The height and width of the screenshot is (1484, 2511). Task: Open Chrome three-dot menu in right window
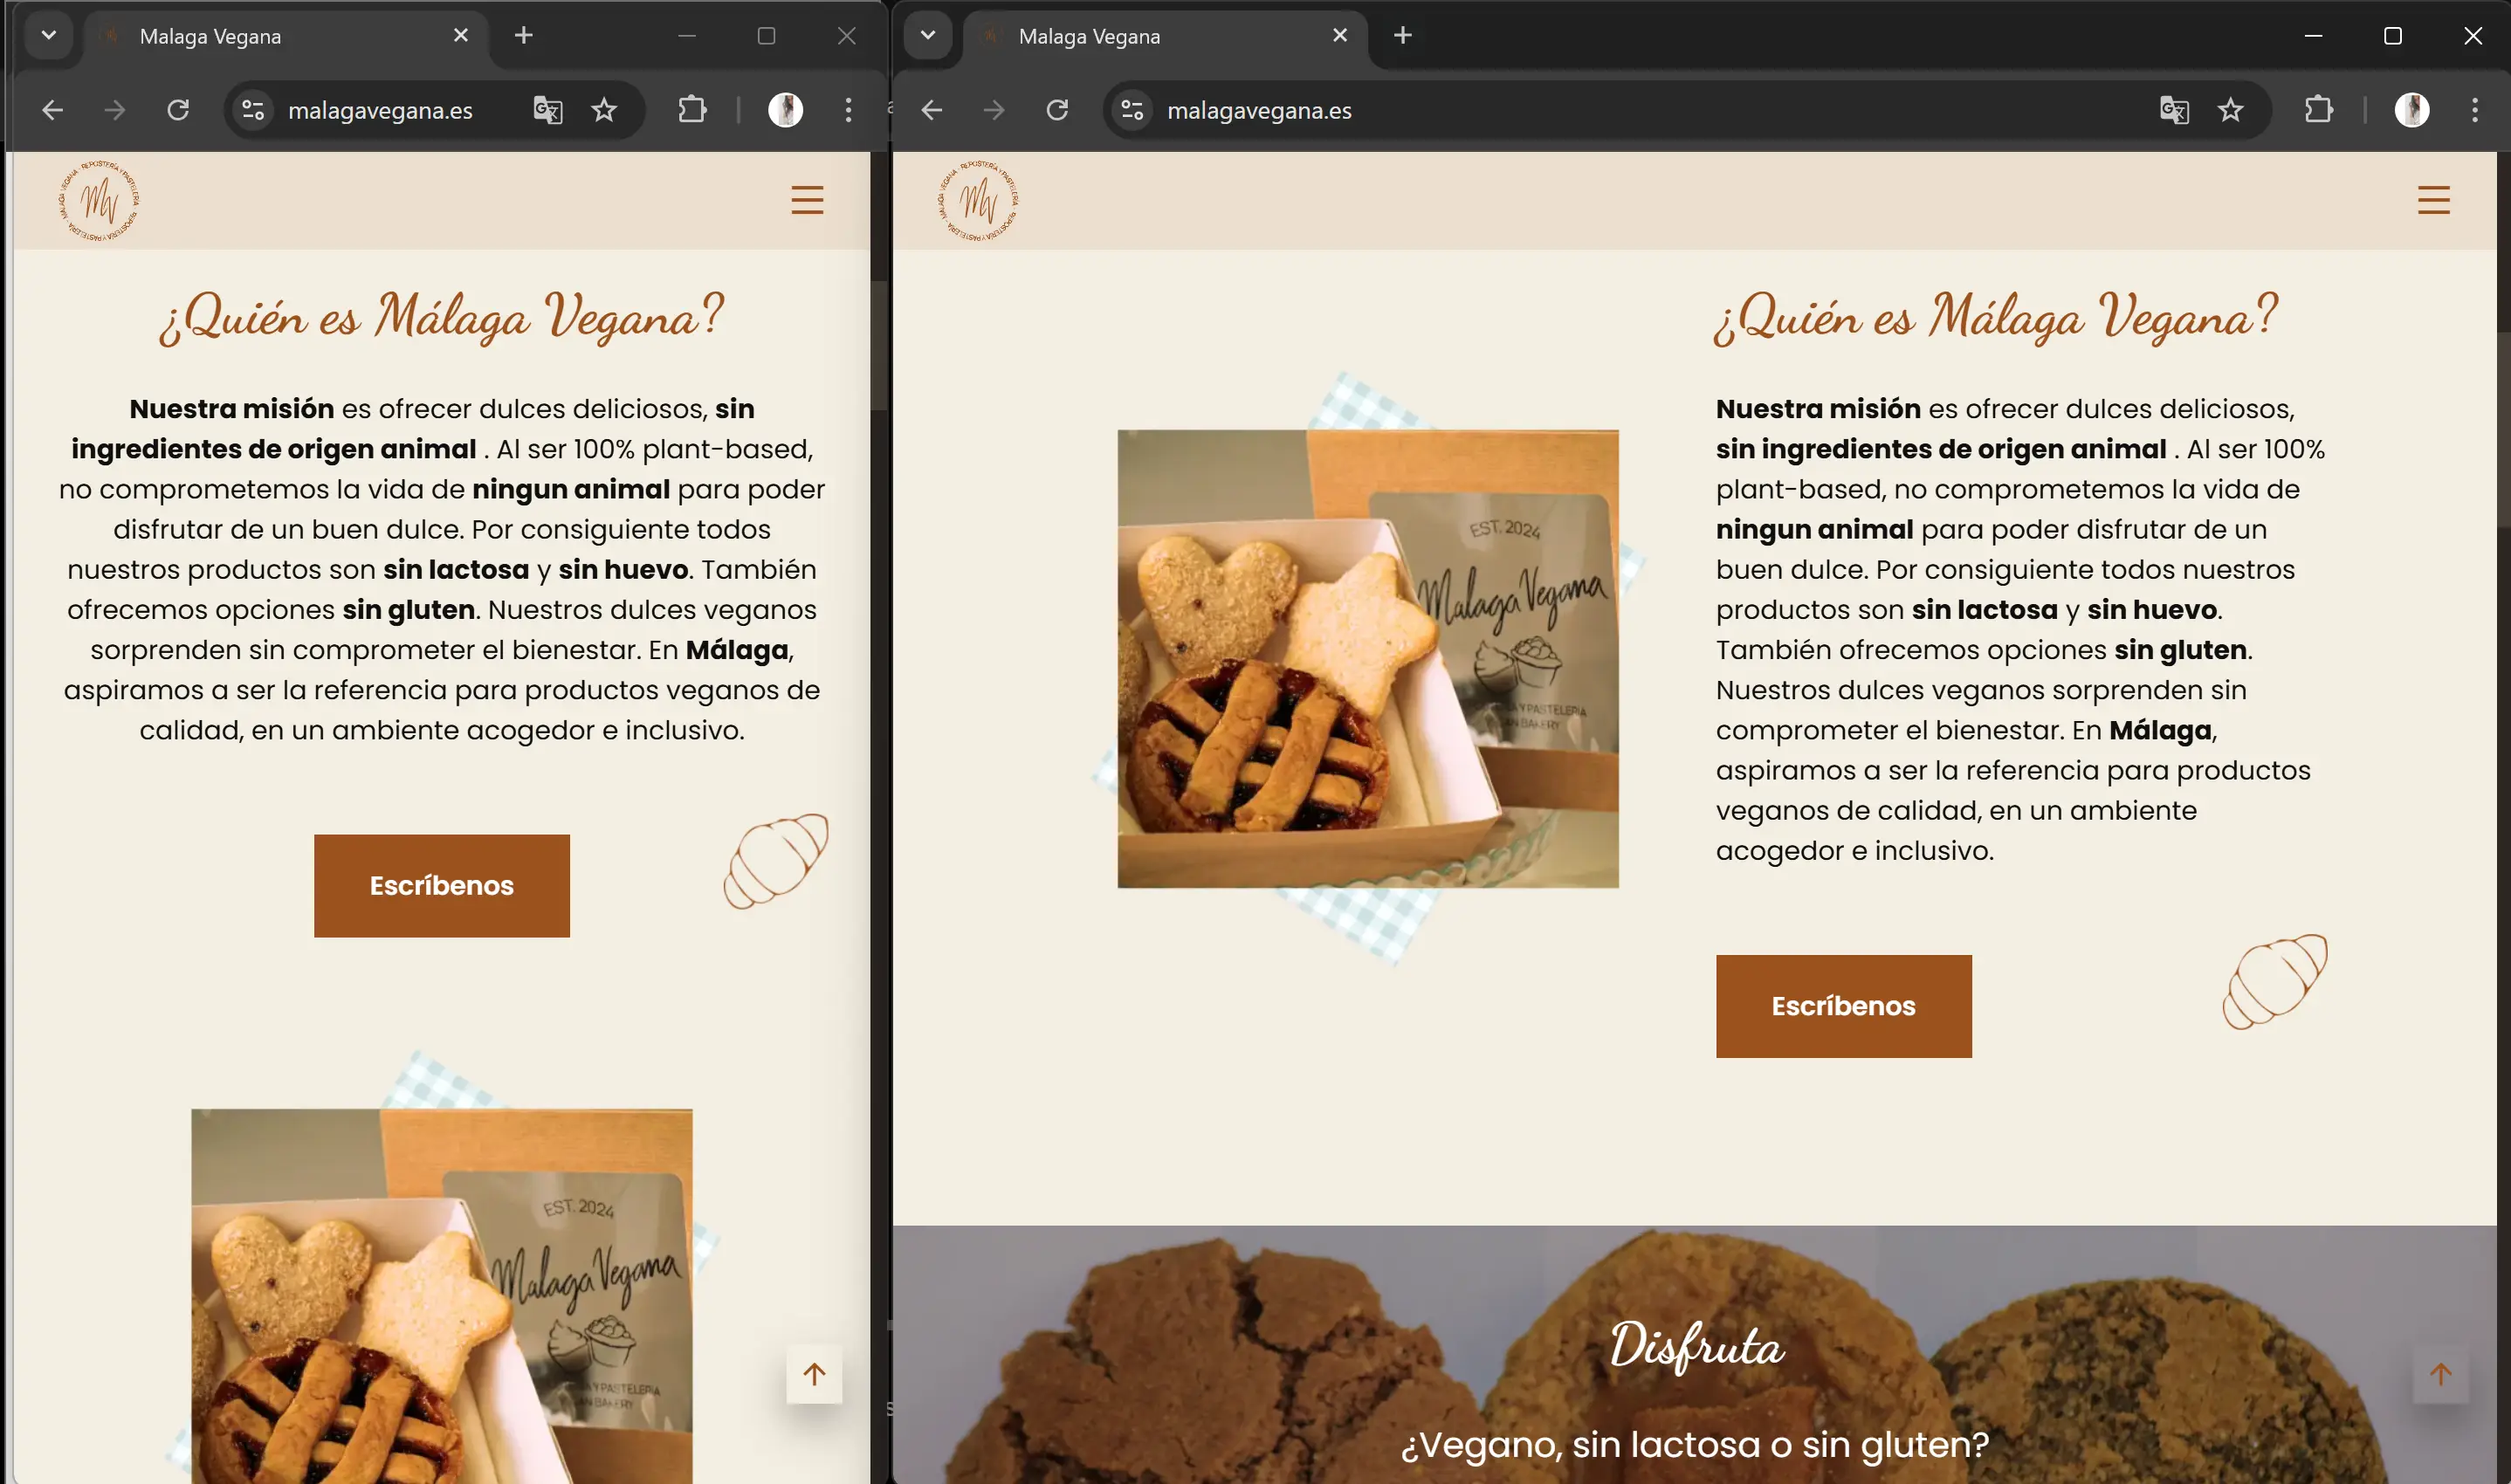point(2474,110)
